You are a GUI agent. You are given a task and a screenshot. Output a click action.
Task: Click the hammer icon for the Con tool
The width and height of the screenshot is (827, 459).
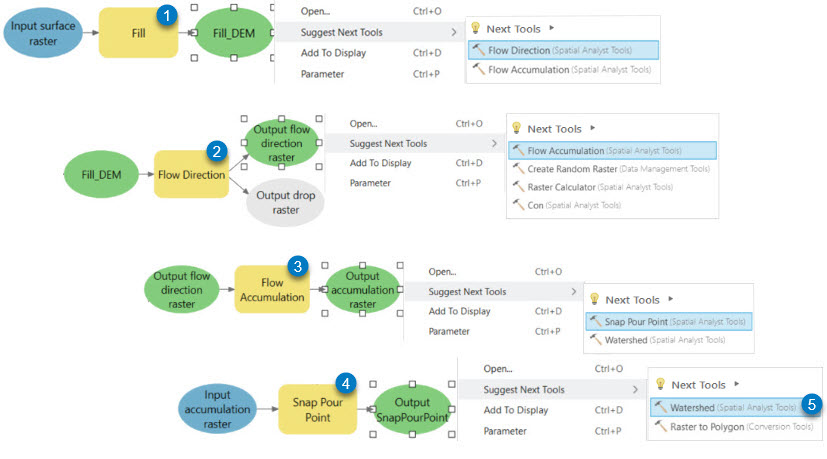518,204
